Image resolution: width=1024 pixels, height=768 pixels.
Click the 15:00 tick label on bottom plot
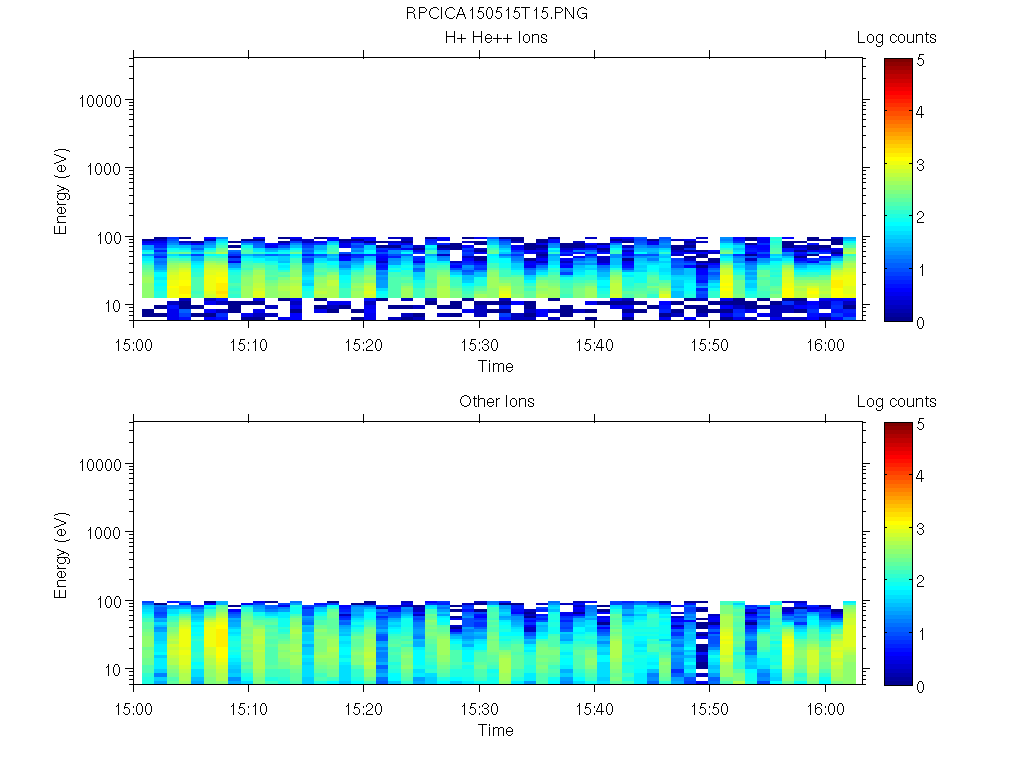tap(133, 709)
